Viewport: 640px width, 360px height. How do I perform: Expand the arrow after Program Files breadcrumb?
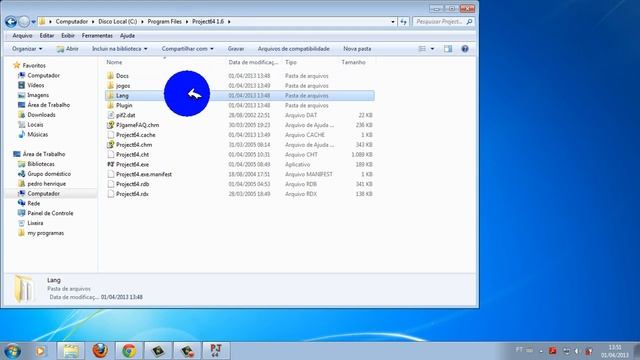click(x=187, y=22)
